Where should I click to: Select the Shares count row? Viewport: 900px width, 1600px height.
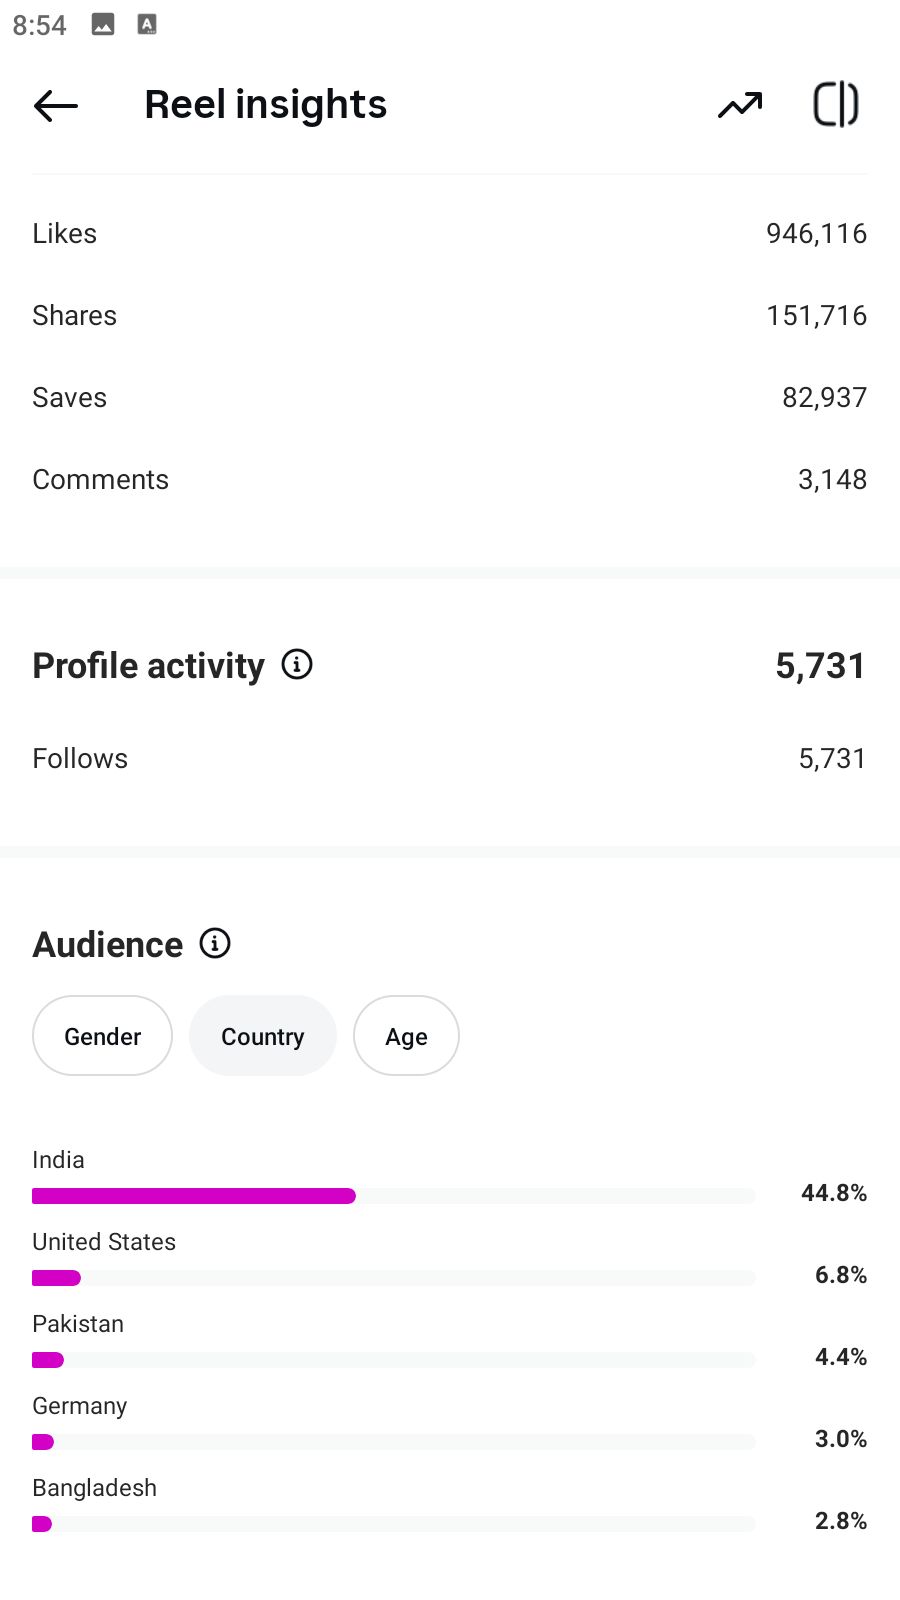click(x=450, y=315)
